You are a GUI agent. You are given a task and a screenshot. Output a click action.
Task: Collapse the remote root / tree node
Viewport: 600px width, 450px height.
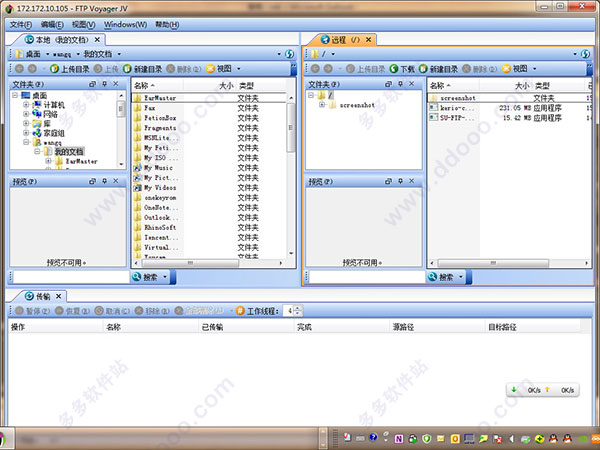(311, 95)
